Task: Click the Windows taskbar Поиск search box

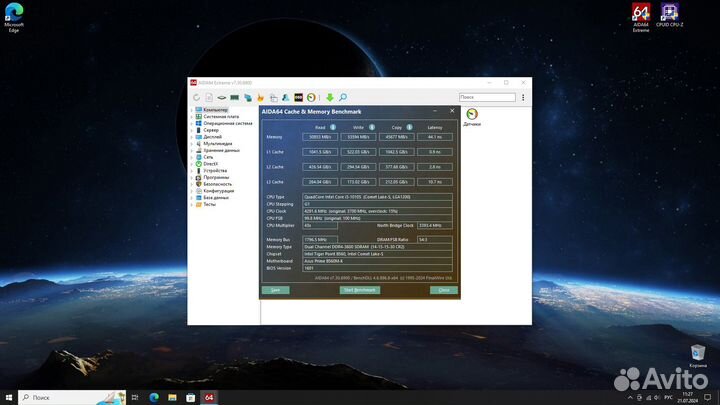Action: pos(72,397)
